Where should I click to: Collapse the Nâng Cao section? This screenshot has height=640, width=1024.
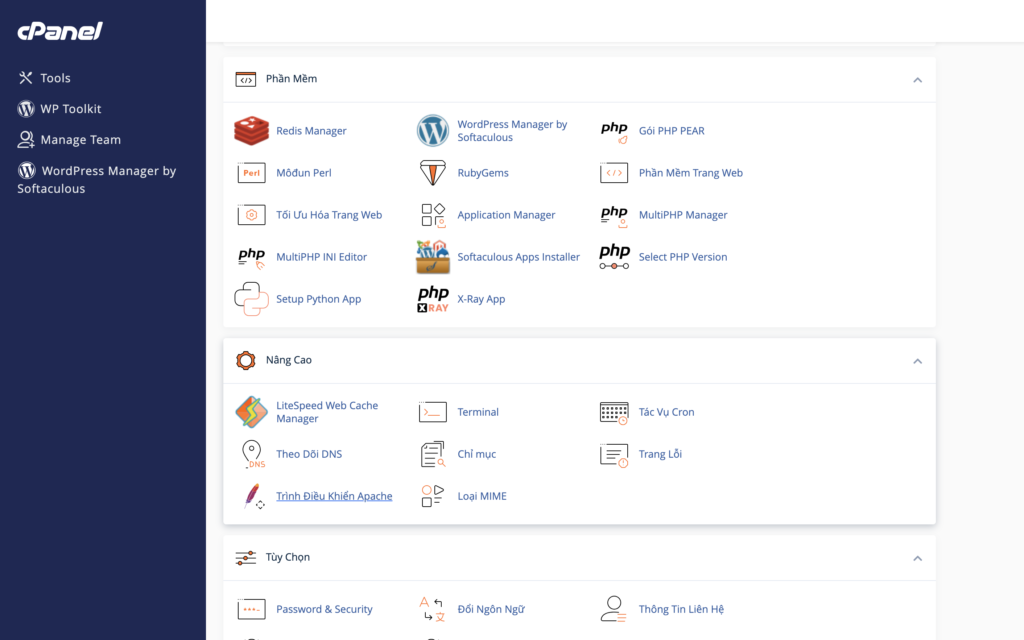[x=917, y=360]
